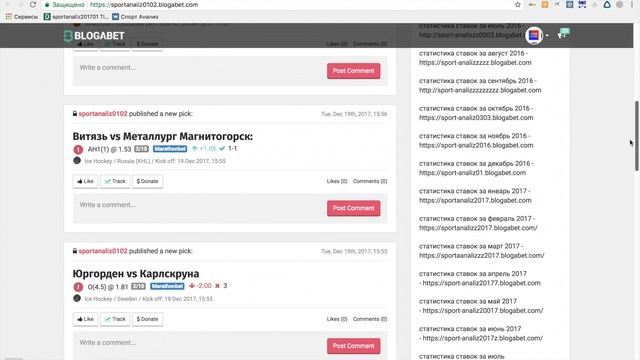Viewport: 640px width, 360px height.
Task: Open the Спорт Анализ bookmark
Action: (135, 17)
